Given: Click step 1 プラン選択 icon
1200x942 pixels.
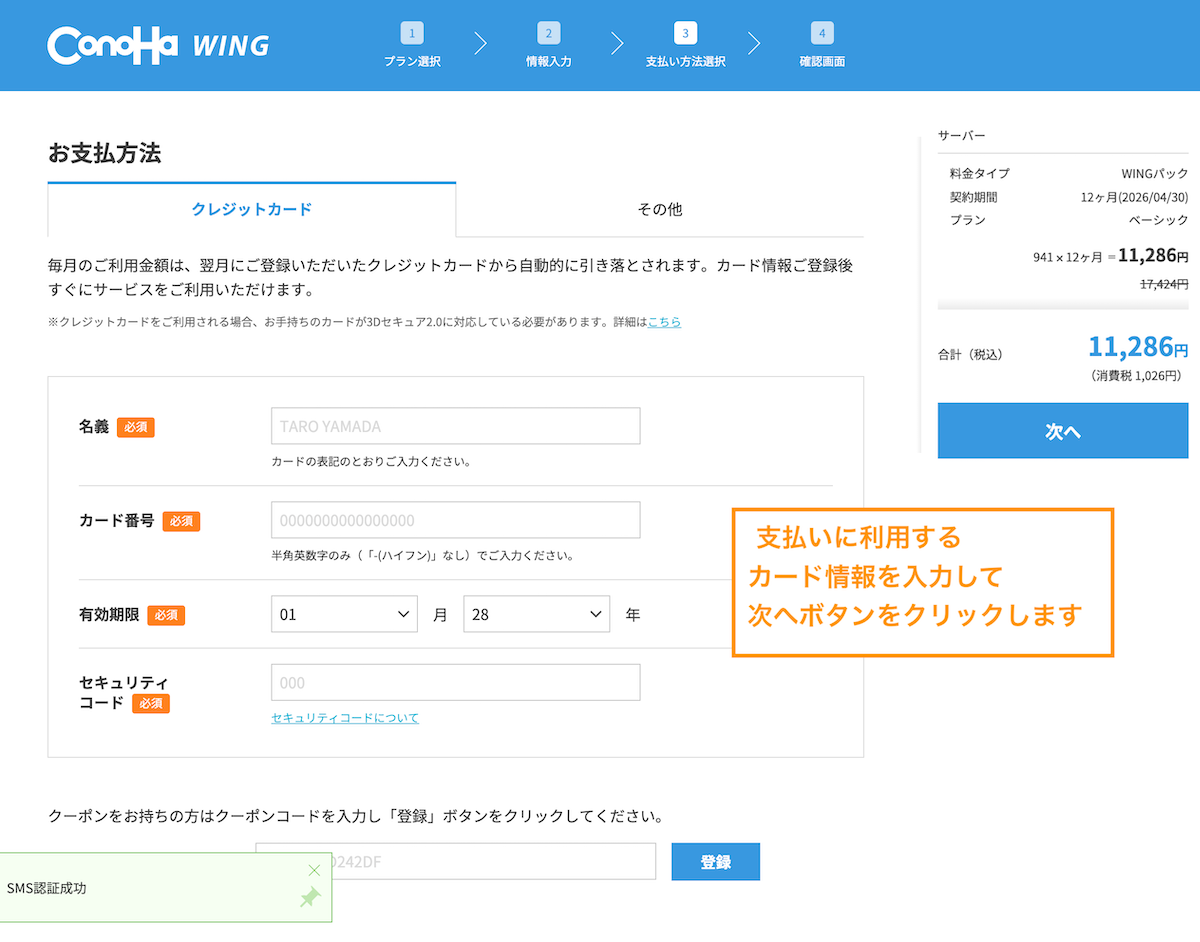Looking at the screenshot, I should point(412,34).
